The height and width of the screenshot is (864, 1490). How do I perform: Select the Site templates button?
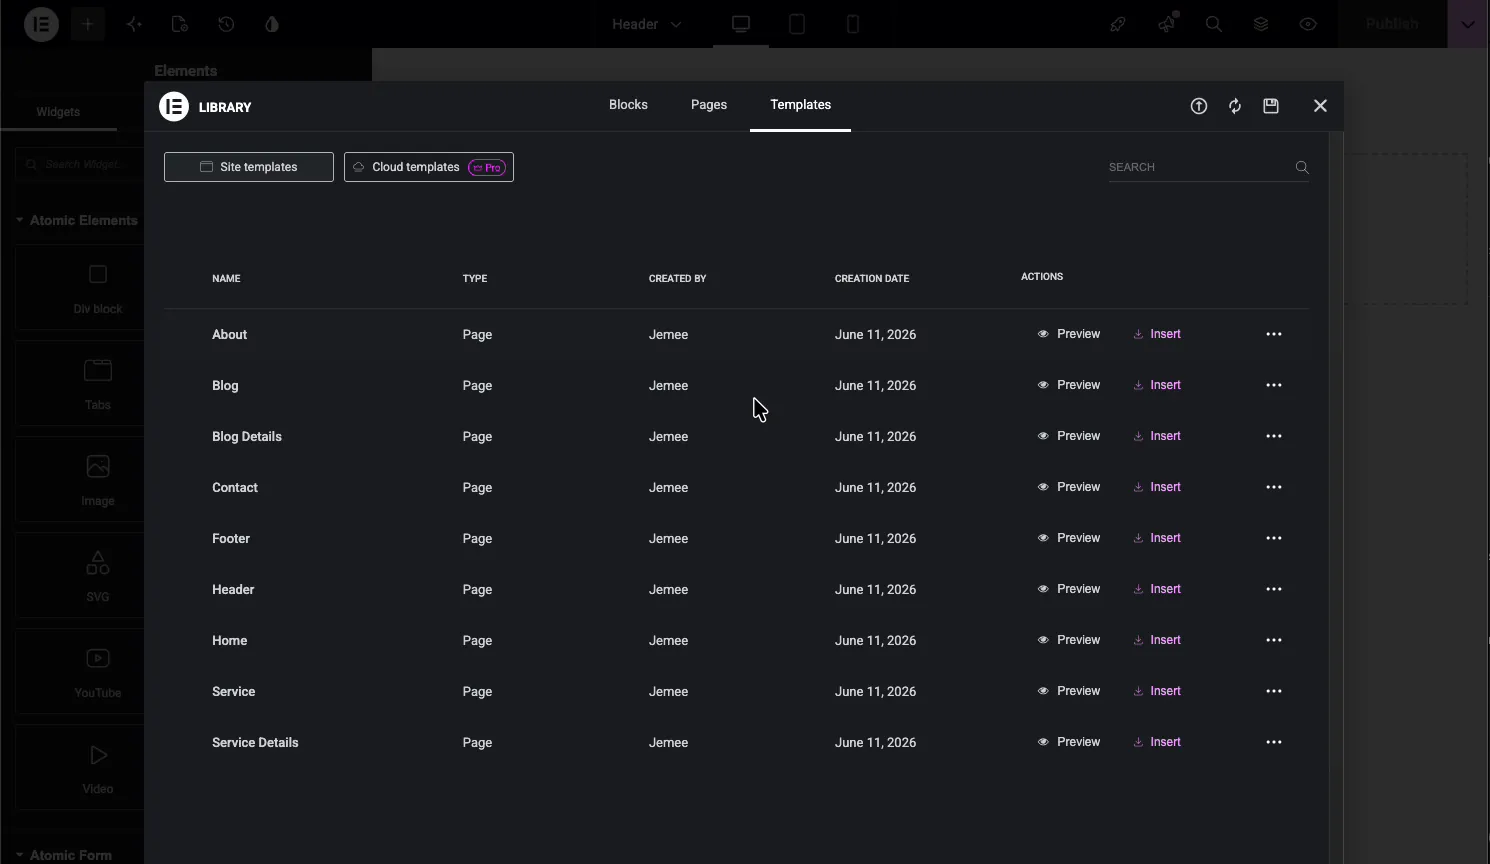point(249,167)
